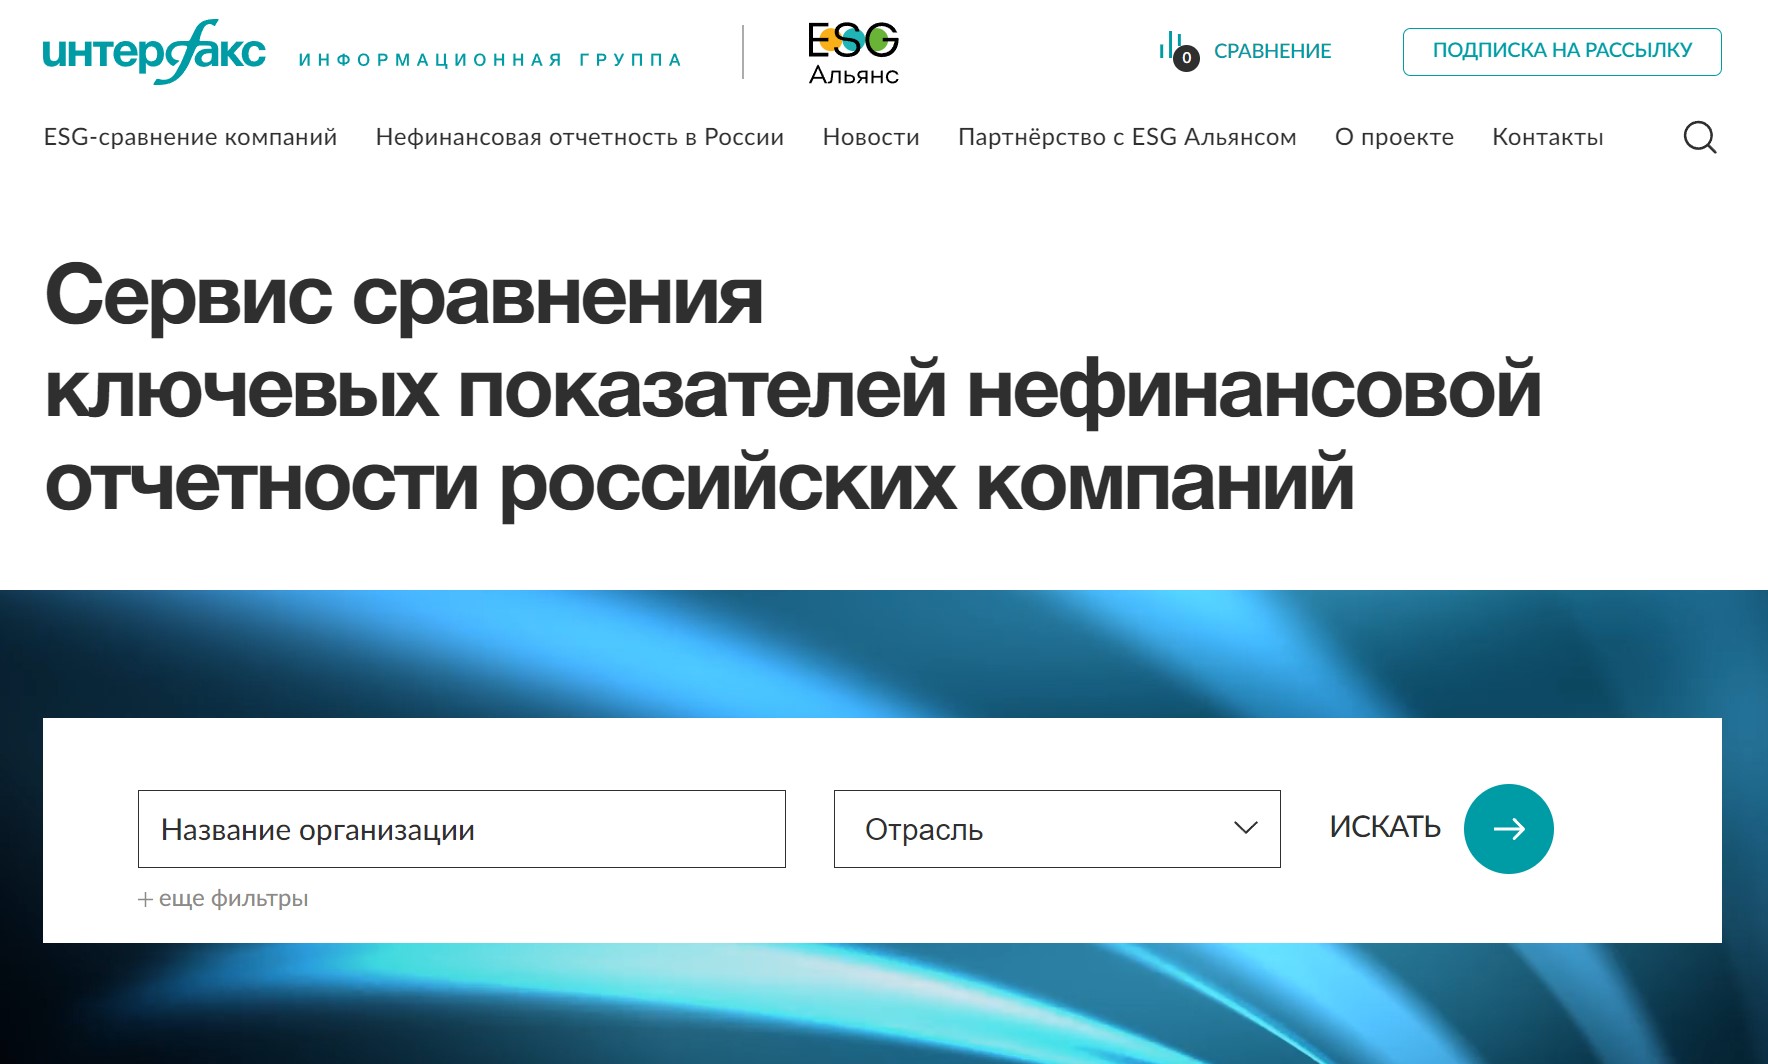Click the round teal arrow search button
Screen dimensions: 1768x1064
[x=1508, y=829]
